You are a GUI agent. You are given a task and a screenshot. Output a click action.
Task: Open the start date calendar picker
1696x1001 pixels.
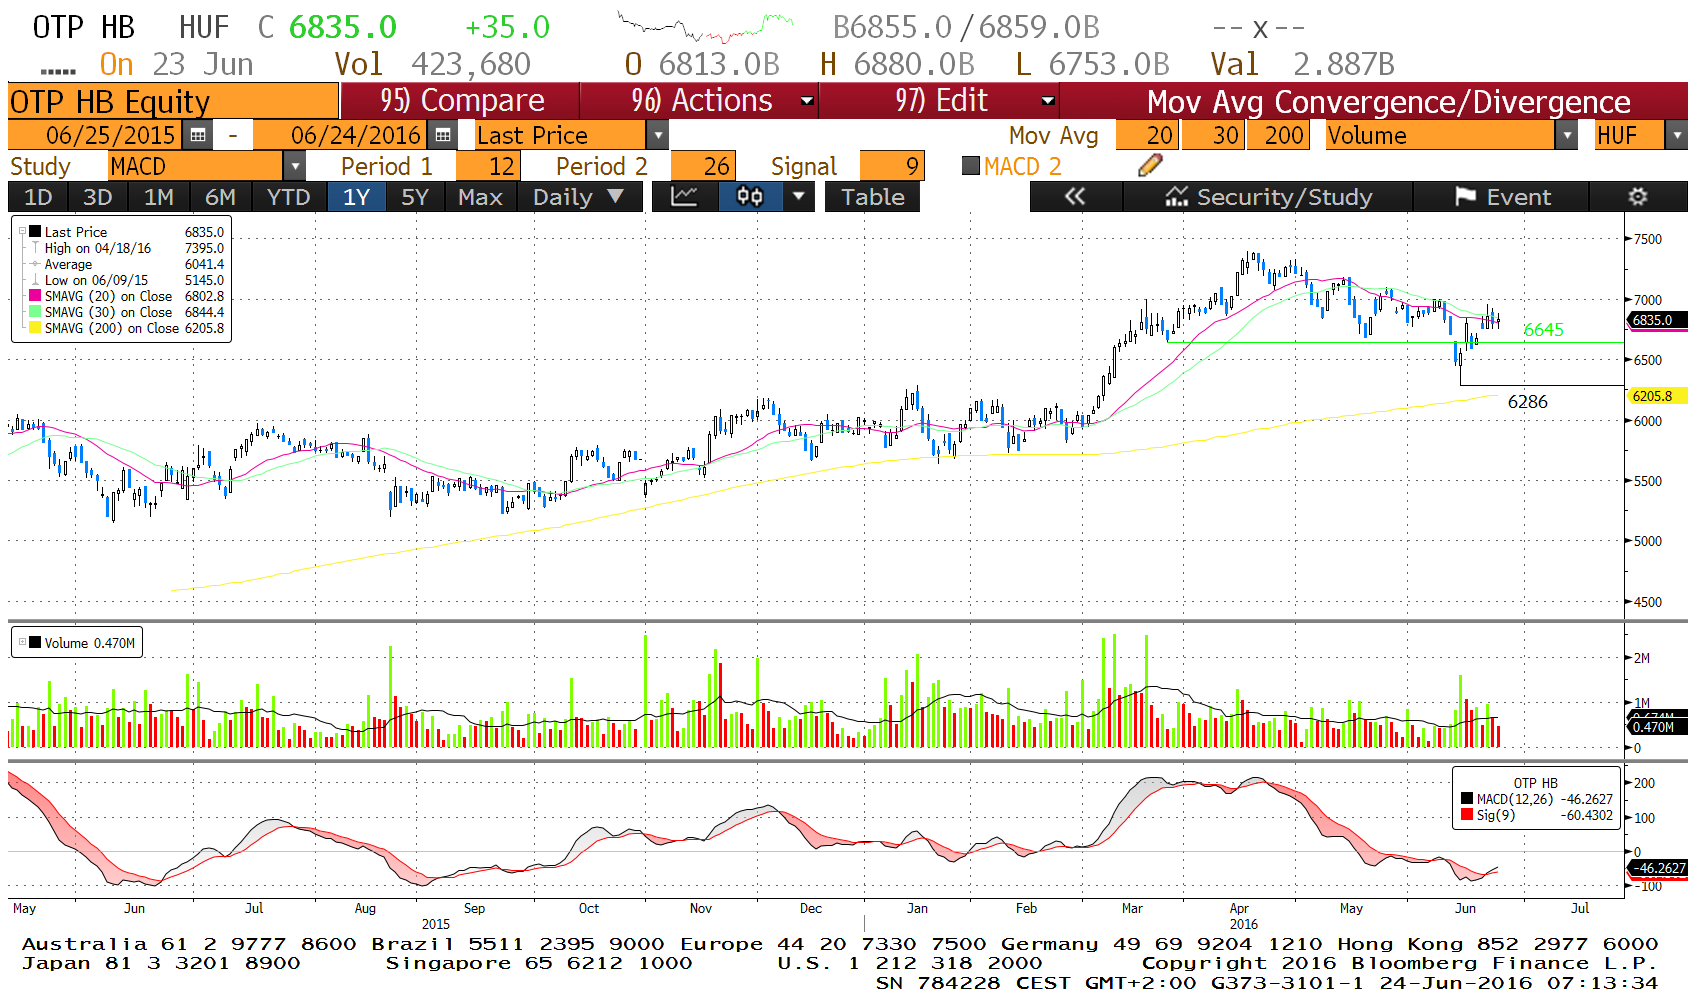198,135
